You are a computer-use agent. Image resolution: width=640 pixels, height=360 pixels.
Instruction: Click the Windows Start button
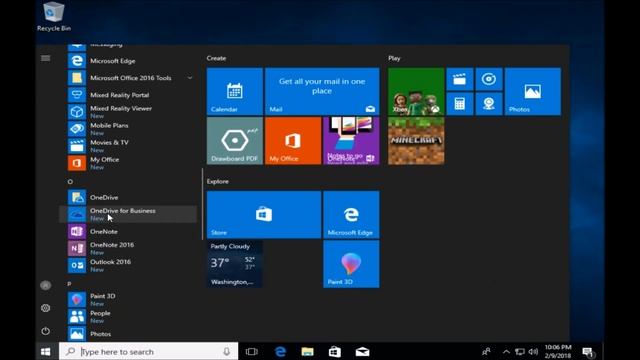point(46,351)
